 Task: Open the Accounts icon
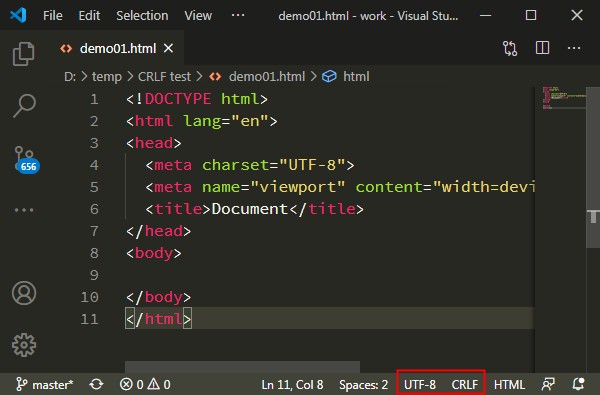click(x=24, y=293)
